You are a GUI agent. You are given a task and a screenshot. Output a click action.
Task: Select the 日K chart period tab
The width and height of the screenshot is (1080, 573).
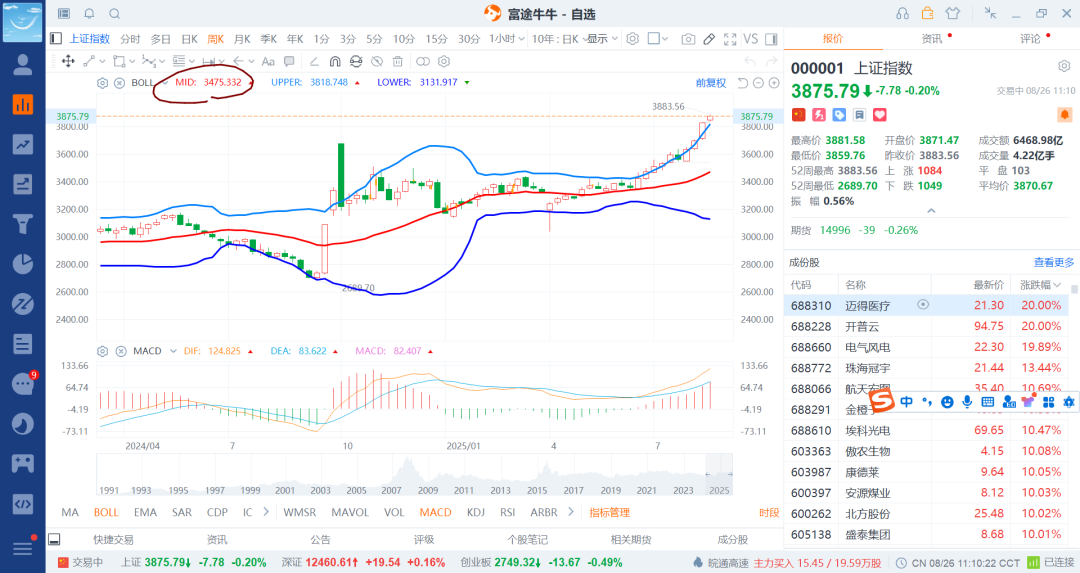pos(189,39)
